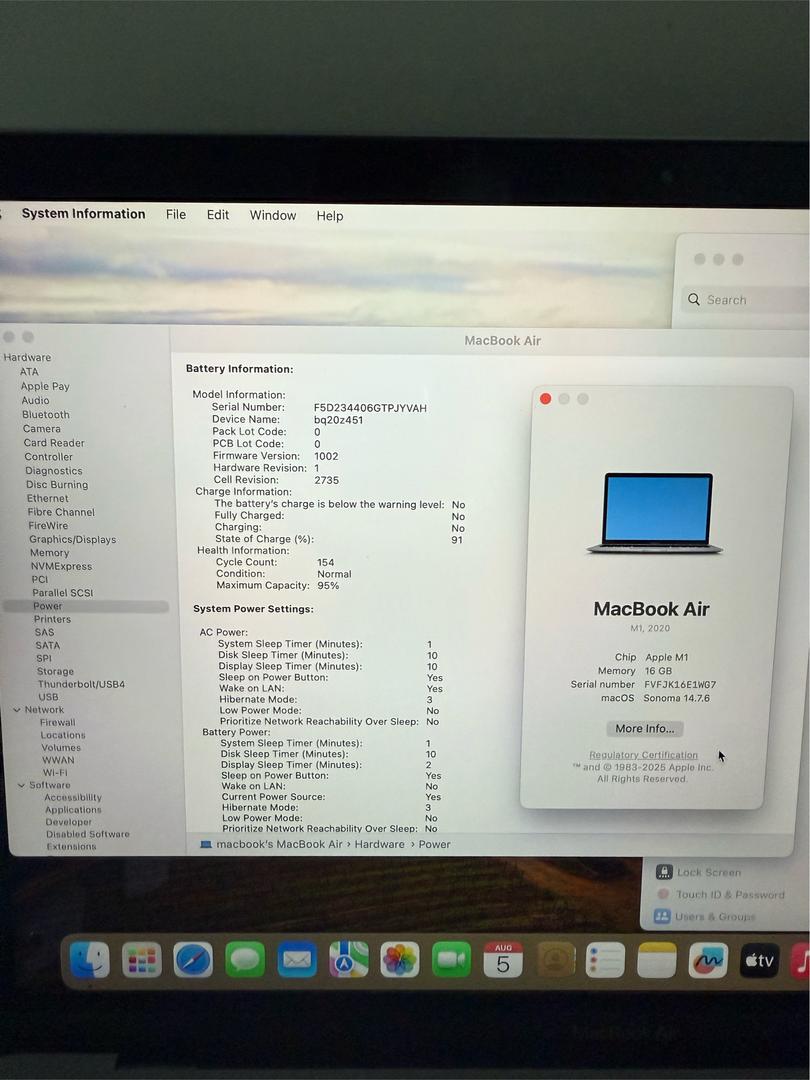810x1080 pixels.
Task: Open Maps app in Dock
Action: [x=349, y=959]
